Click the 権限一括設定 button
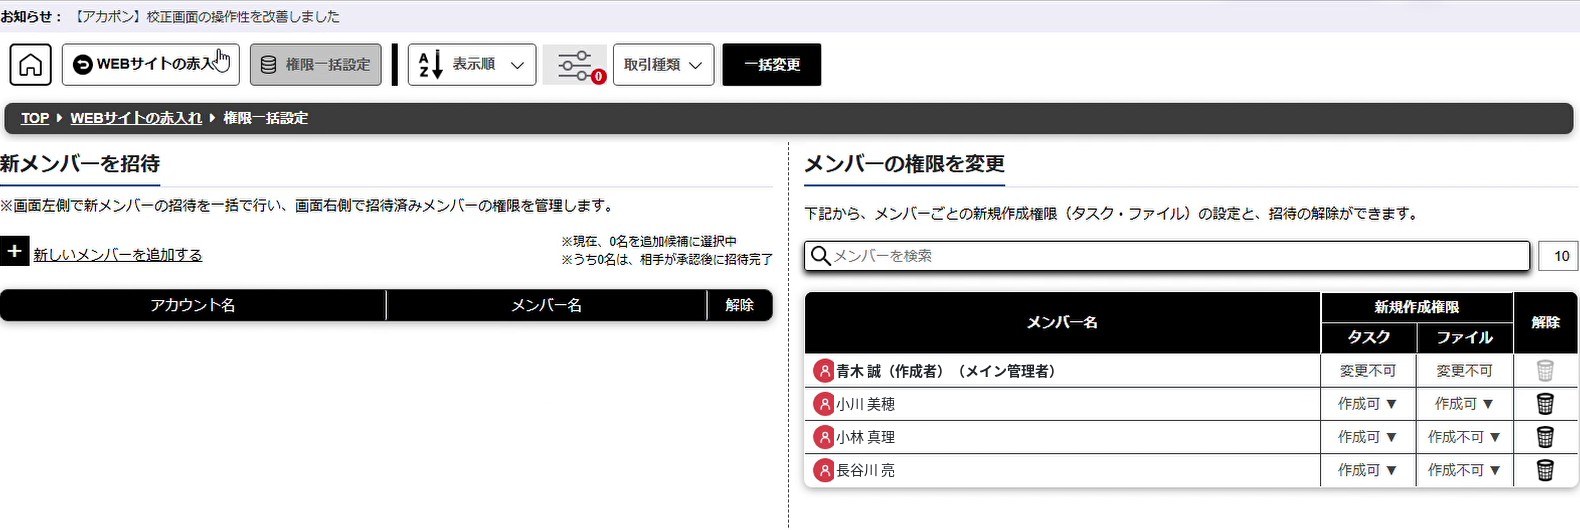The image size is (1580, 530). pyautogui.click(x=316, y=65)
